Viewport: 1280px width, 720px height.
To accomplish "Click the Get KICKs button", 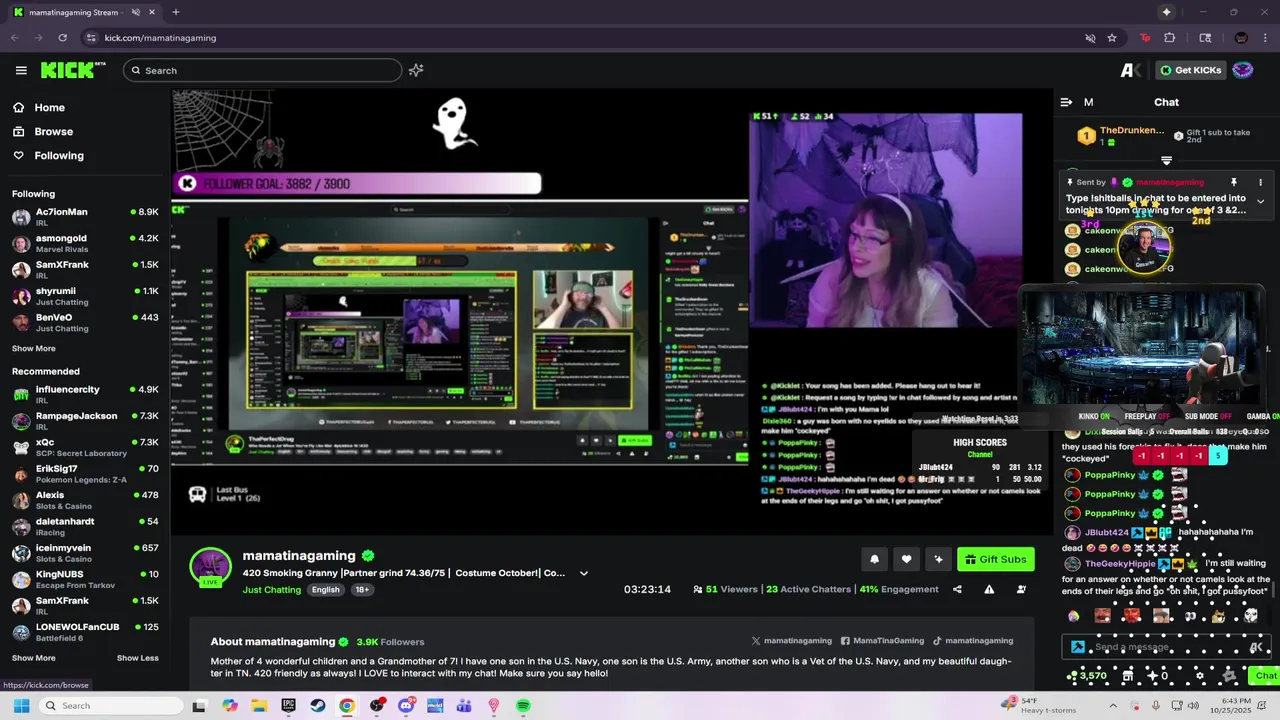I will click(1190, 70).
